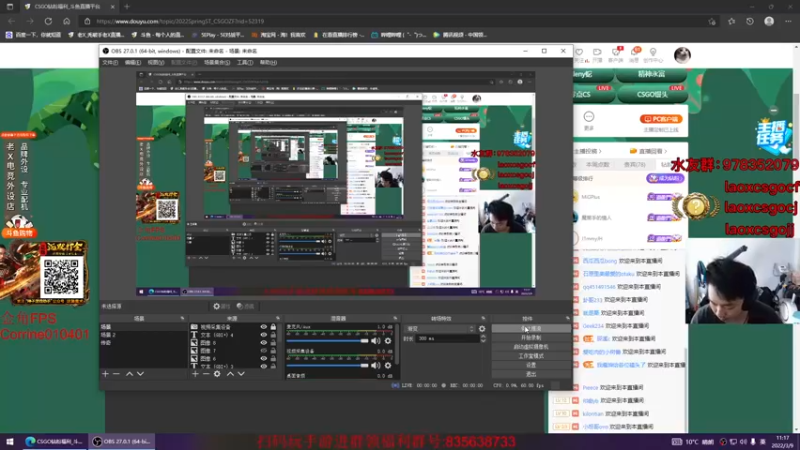Open OBS Tools menu
This screenshot has height=450, width=800.
245,62
